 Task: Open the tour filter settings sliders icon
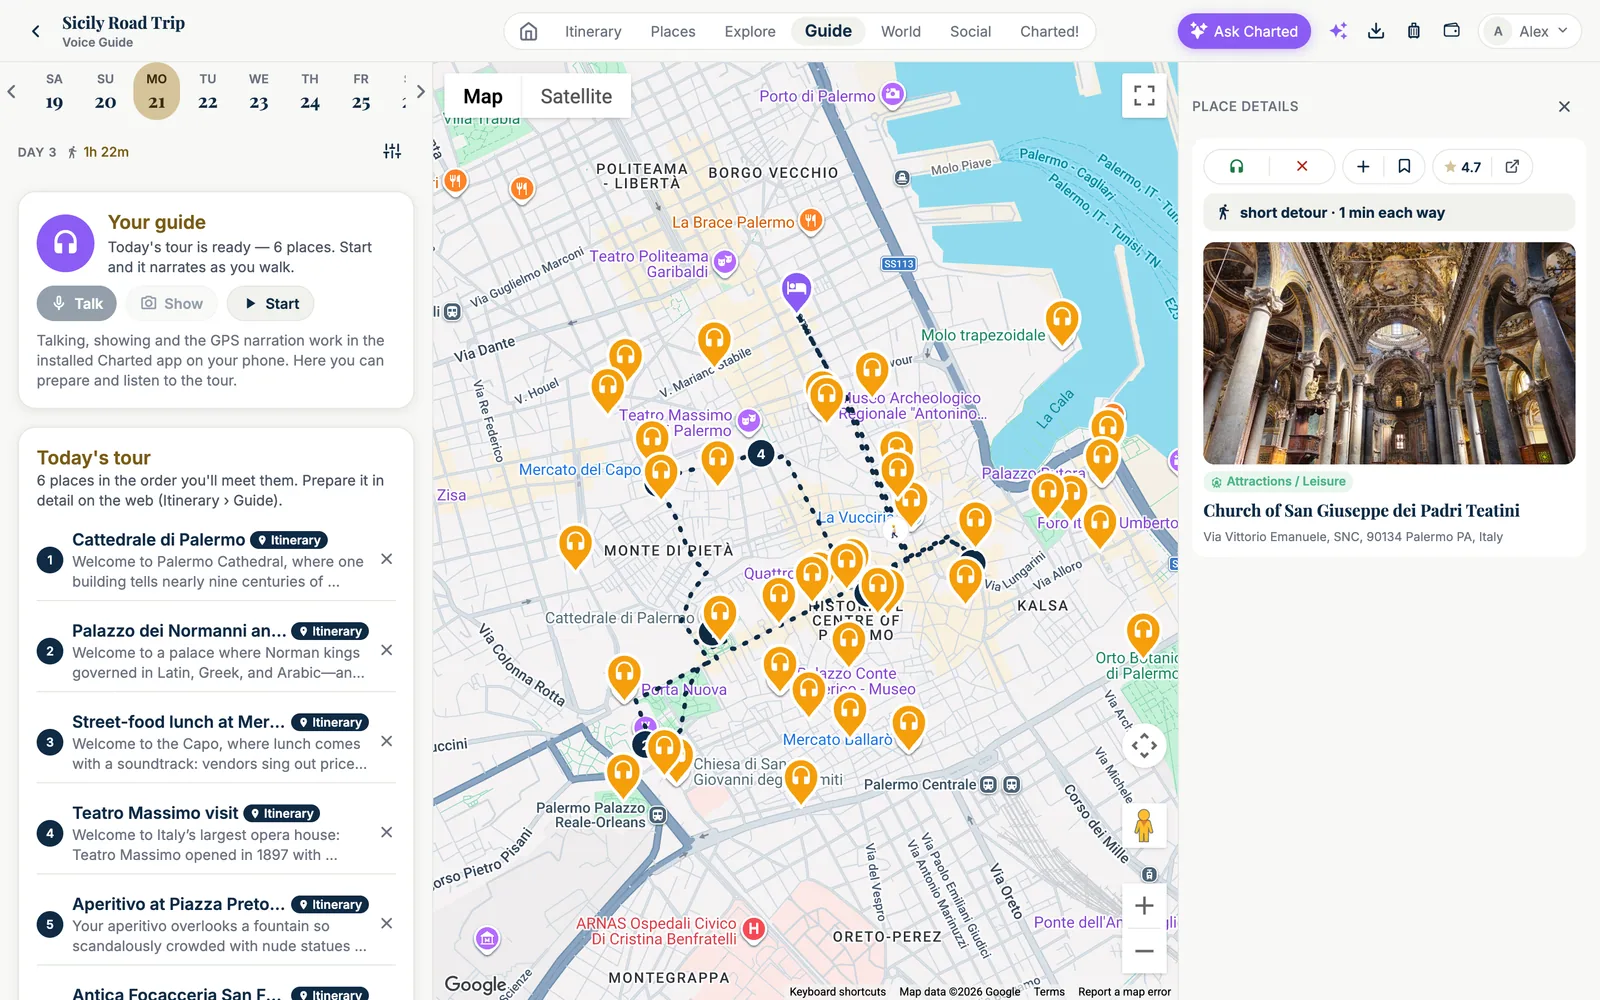coord(392,151)
